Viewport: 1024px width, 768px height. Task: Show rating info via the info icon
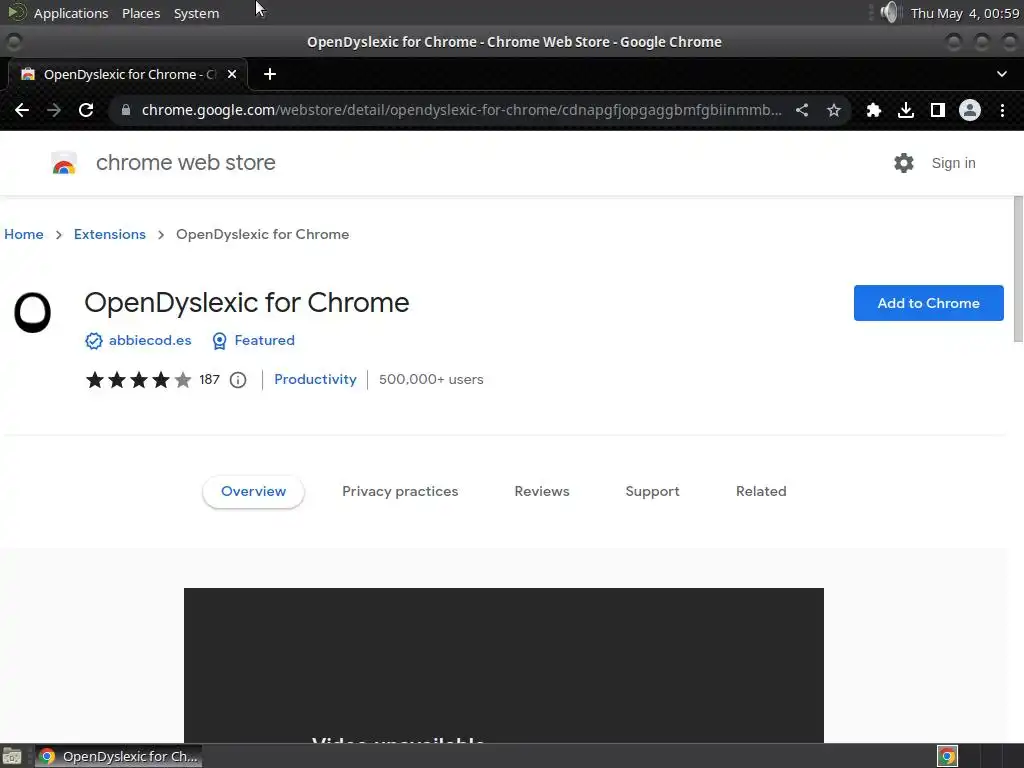(x=238, y=380)
